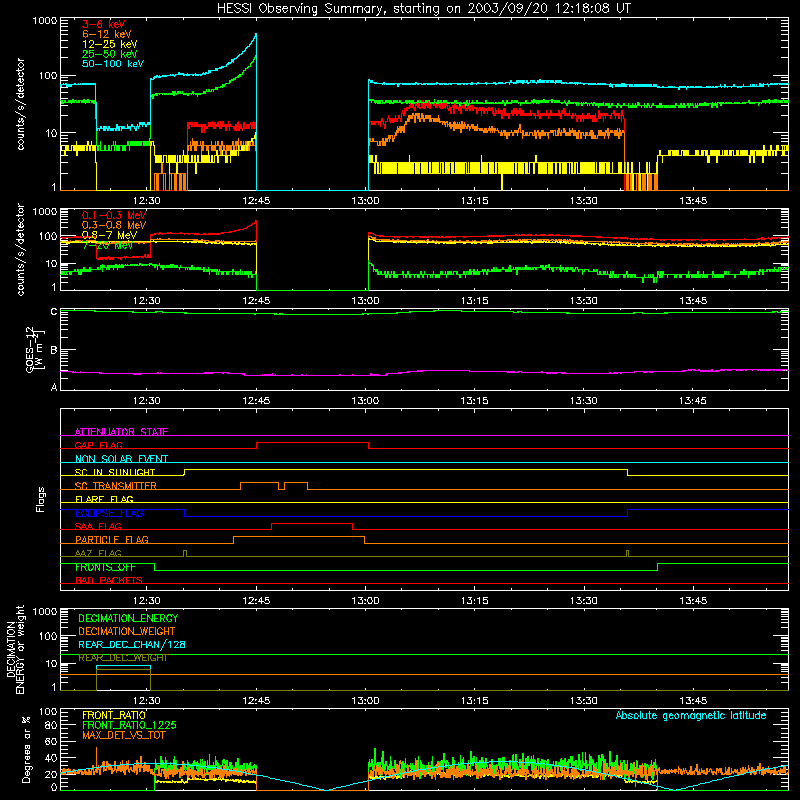Select the 'MAX_DET_VS_TOT' legend label
Viewport: 800px width, 800px height.
pyautogui.click(x=123, y=735)
